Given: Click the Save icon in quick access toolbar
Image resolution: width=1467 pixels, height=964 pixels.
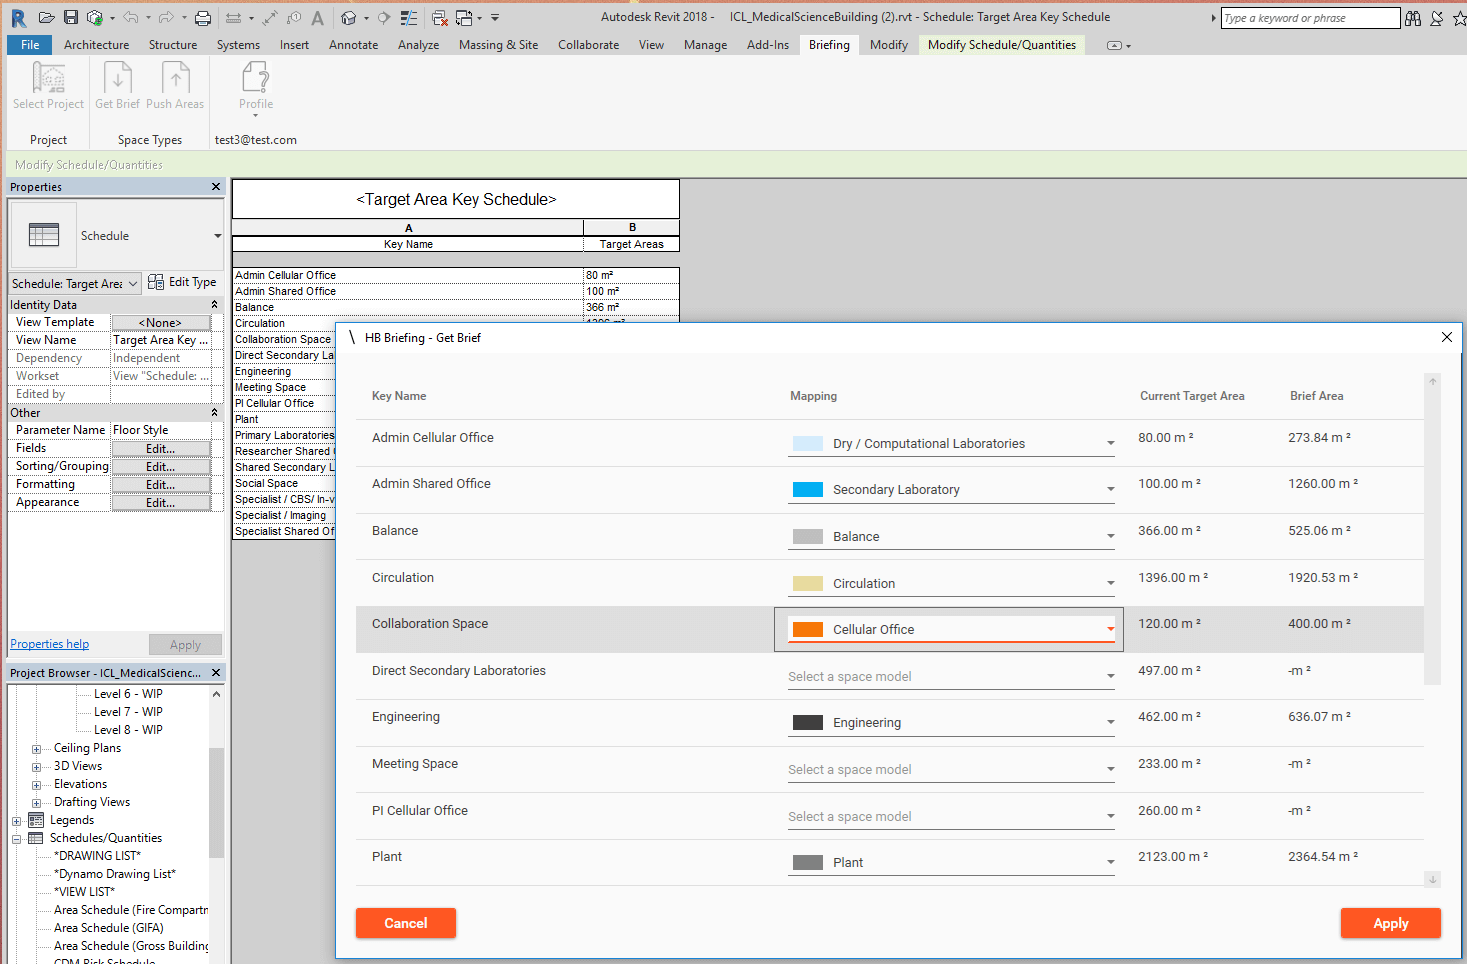Looking at the screenshot, I should point(71,17).
